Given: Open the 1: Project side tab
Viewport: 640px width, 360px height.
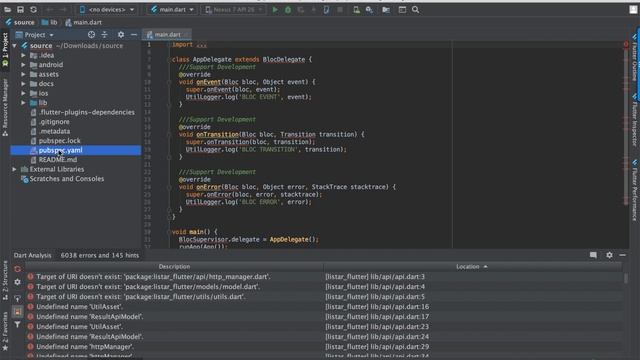Looking at the screenshot, I should click(x=5, y=50).
